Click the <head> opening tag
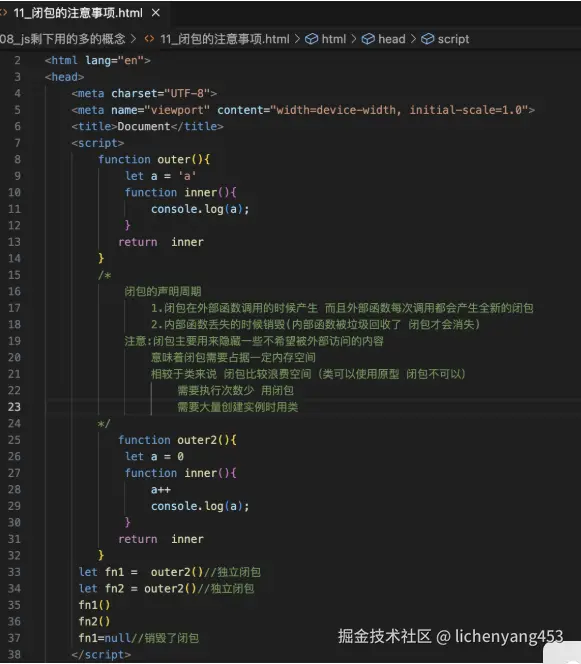 (64, 77)
